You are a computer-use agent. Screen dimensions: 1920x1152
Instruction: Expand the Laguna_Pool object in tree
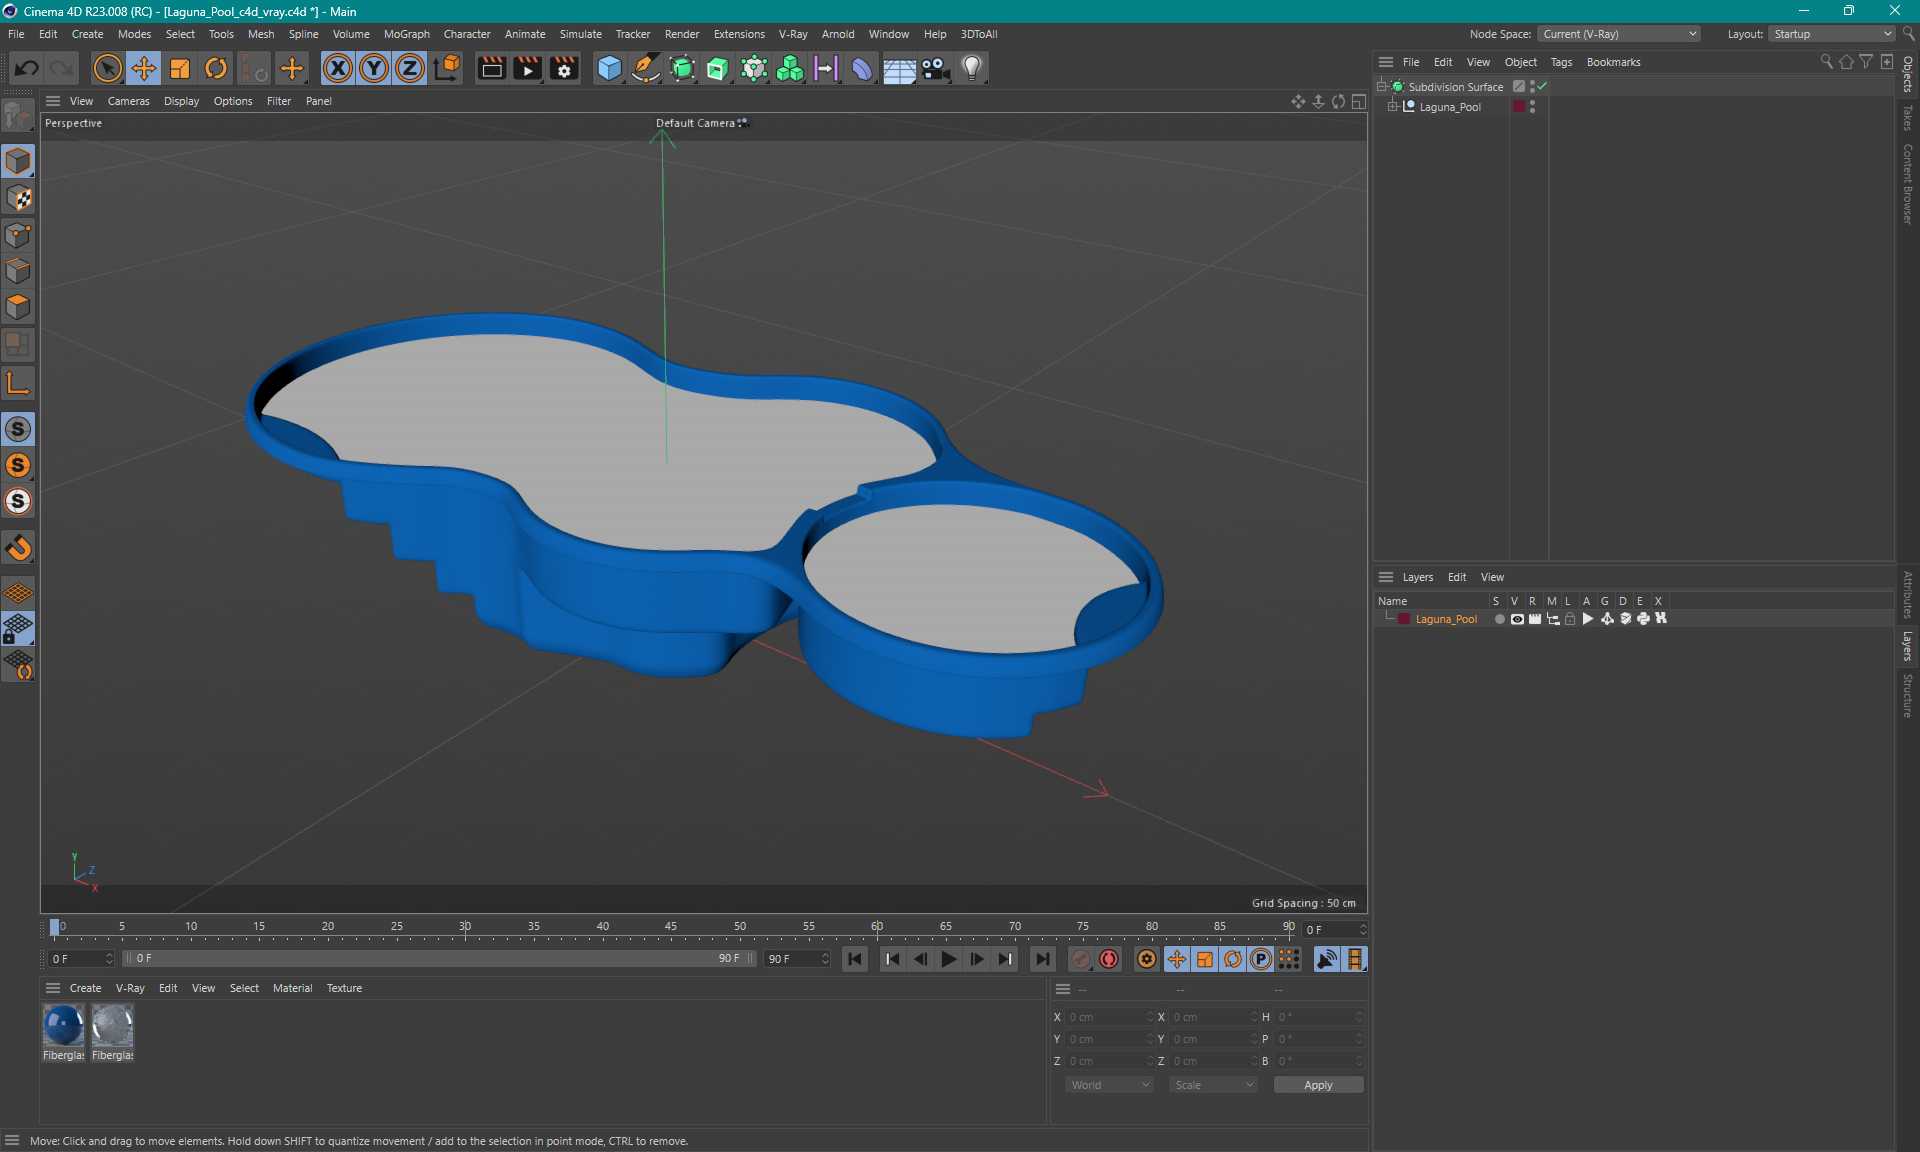[1393, 106]
